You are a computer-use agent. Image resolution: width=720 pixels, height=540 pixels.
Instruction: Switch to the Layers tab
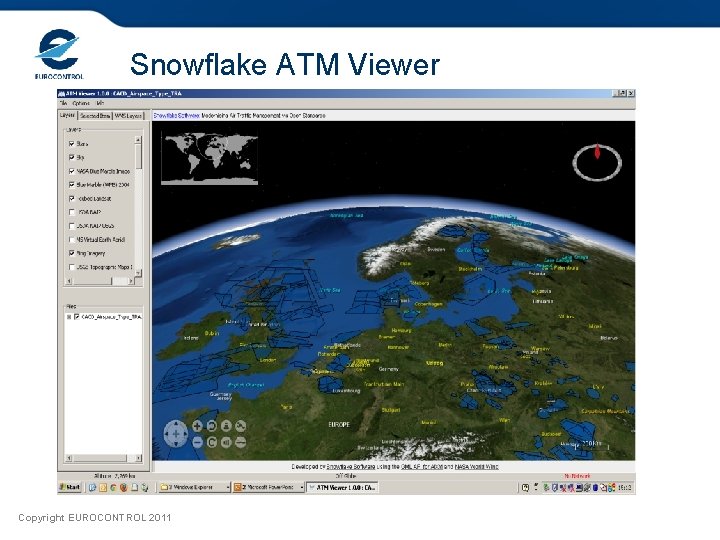[68, 115]
